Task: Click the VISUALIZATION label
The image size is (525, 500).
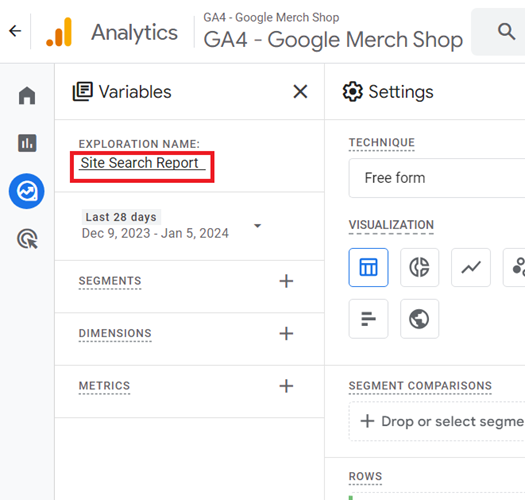Action: [x=391, y=225]
